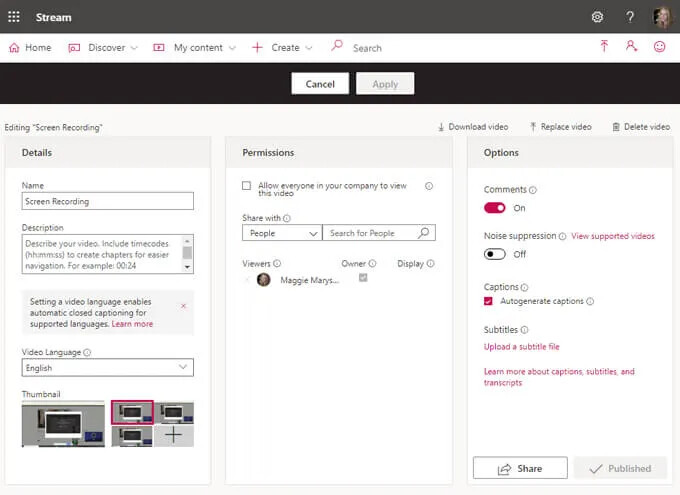Click the Cancel button
Image resolution: width=680 pixels, height=495 pixels.
click(320, 84)
